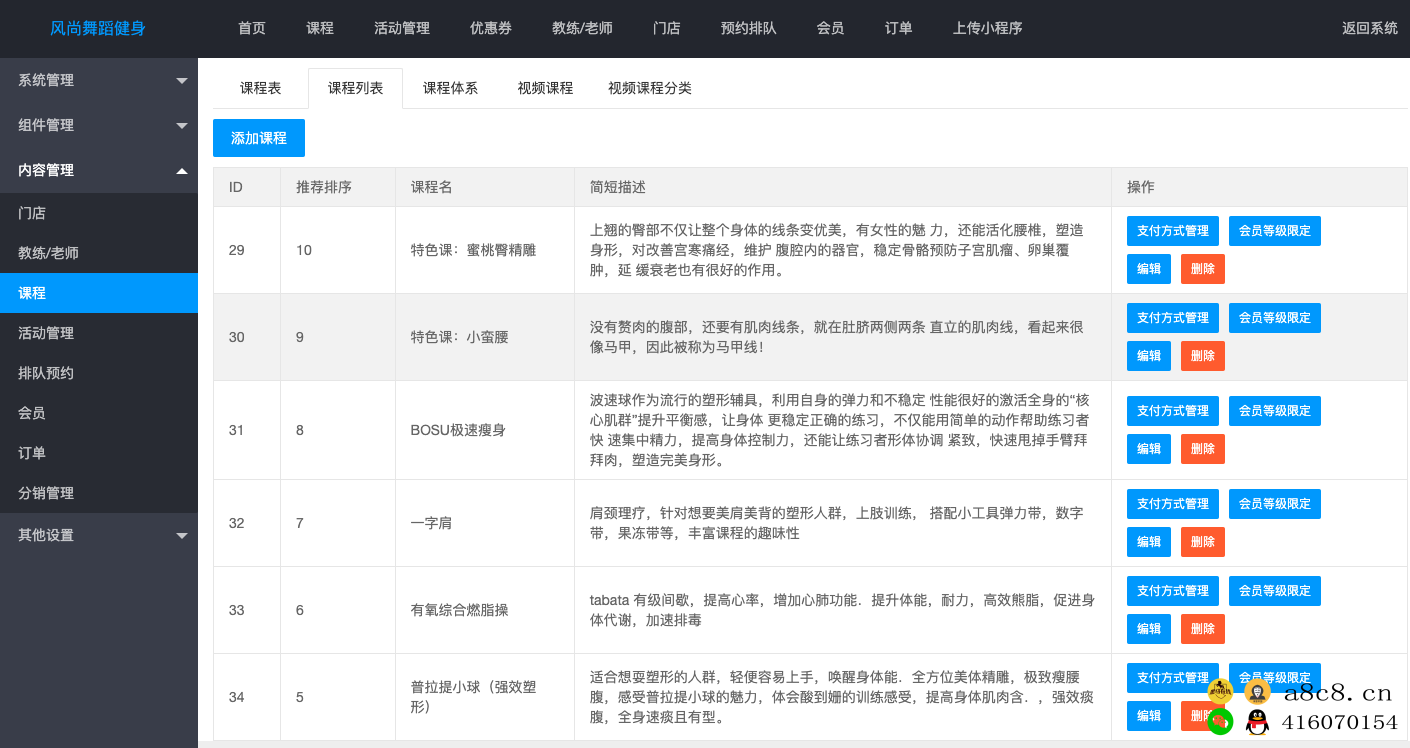Delete the 有氧综合燃脂操 course
The width and height of the screenshot is (1410, 748).
click(x=1203, y=629)
